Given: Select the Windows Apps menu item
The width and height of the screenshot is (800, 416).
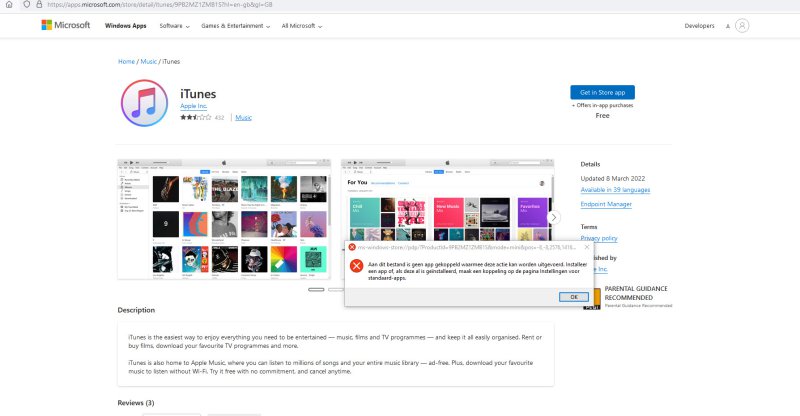Looking at the screenshot, I should pyautogui.click(x=125, y=25).
